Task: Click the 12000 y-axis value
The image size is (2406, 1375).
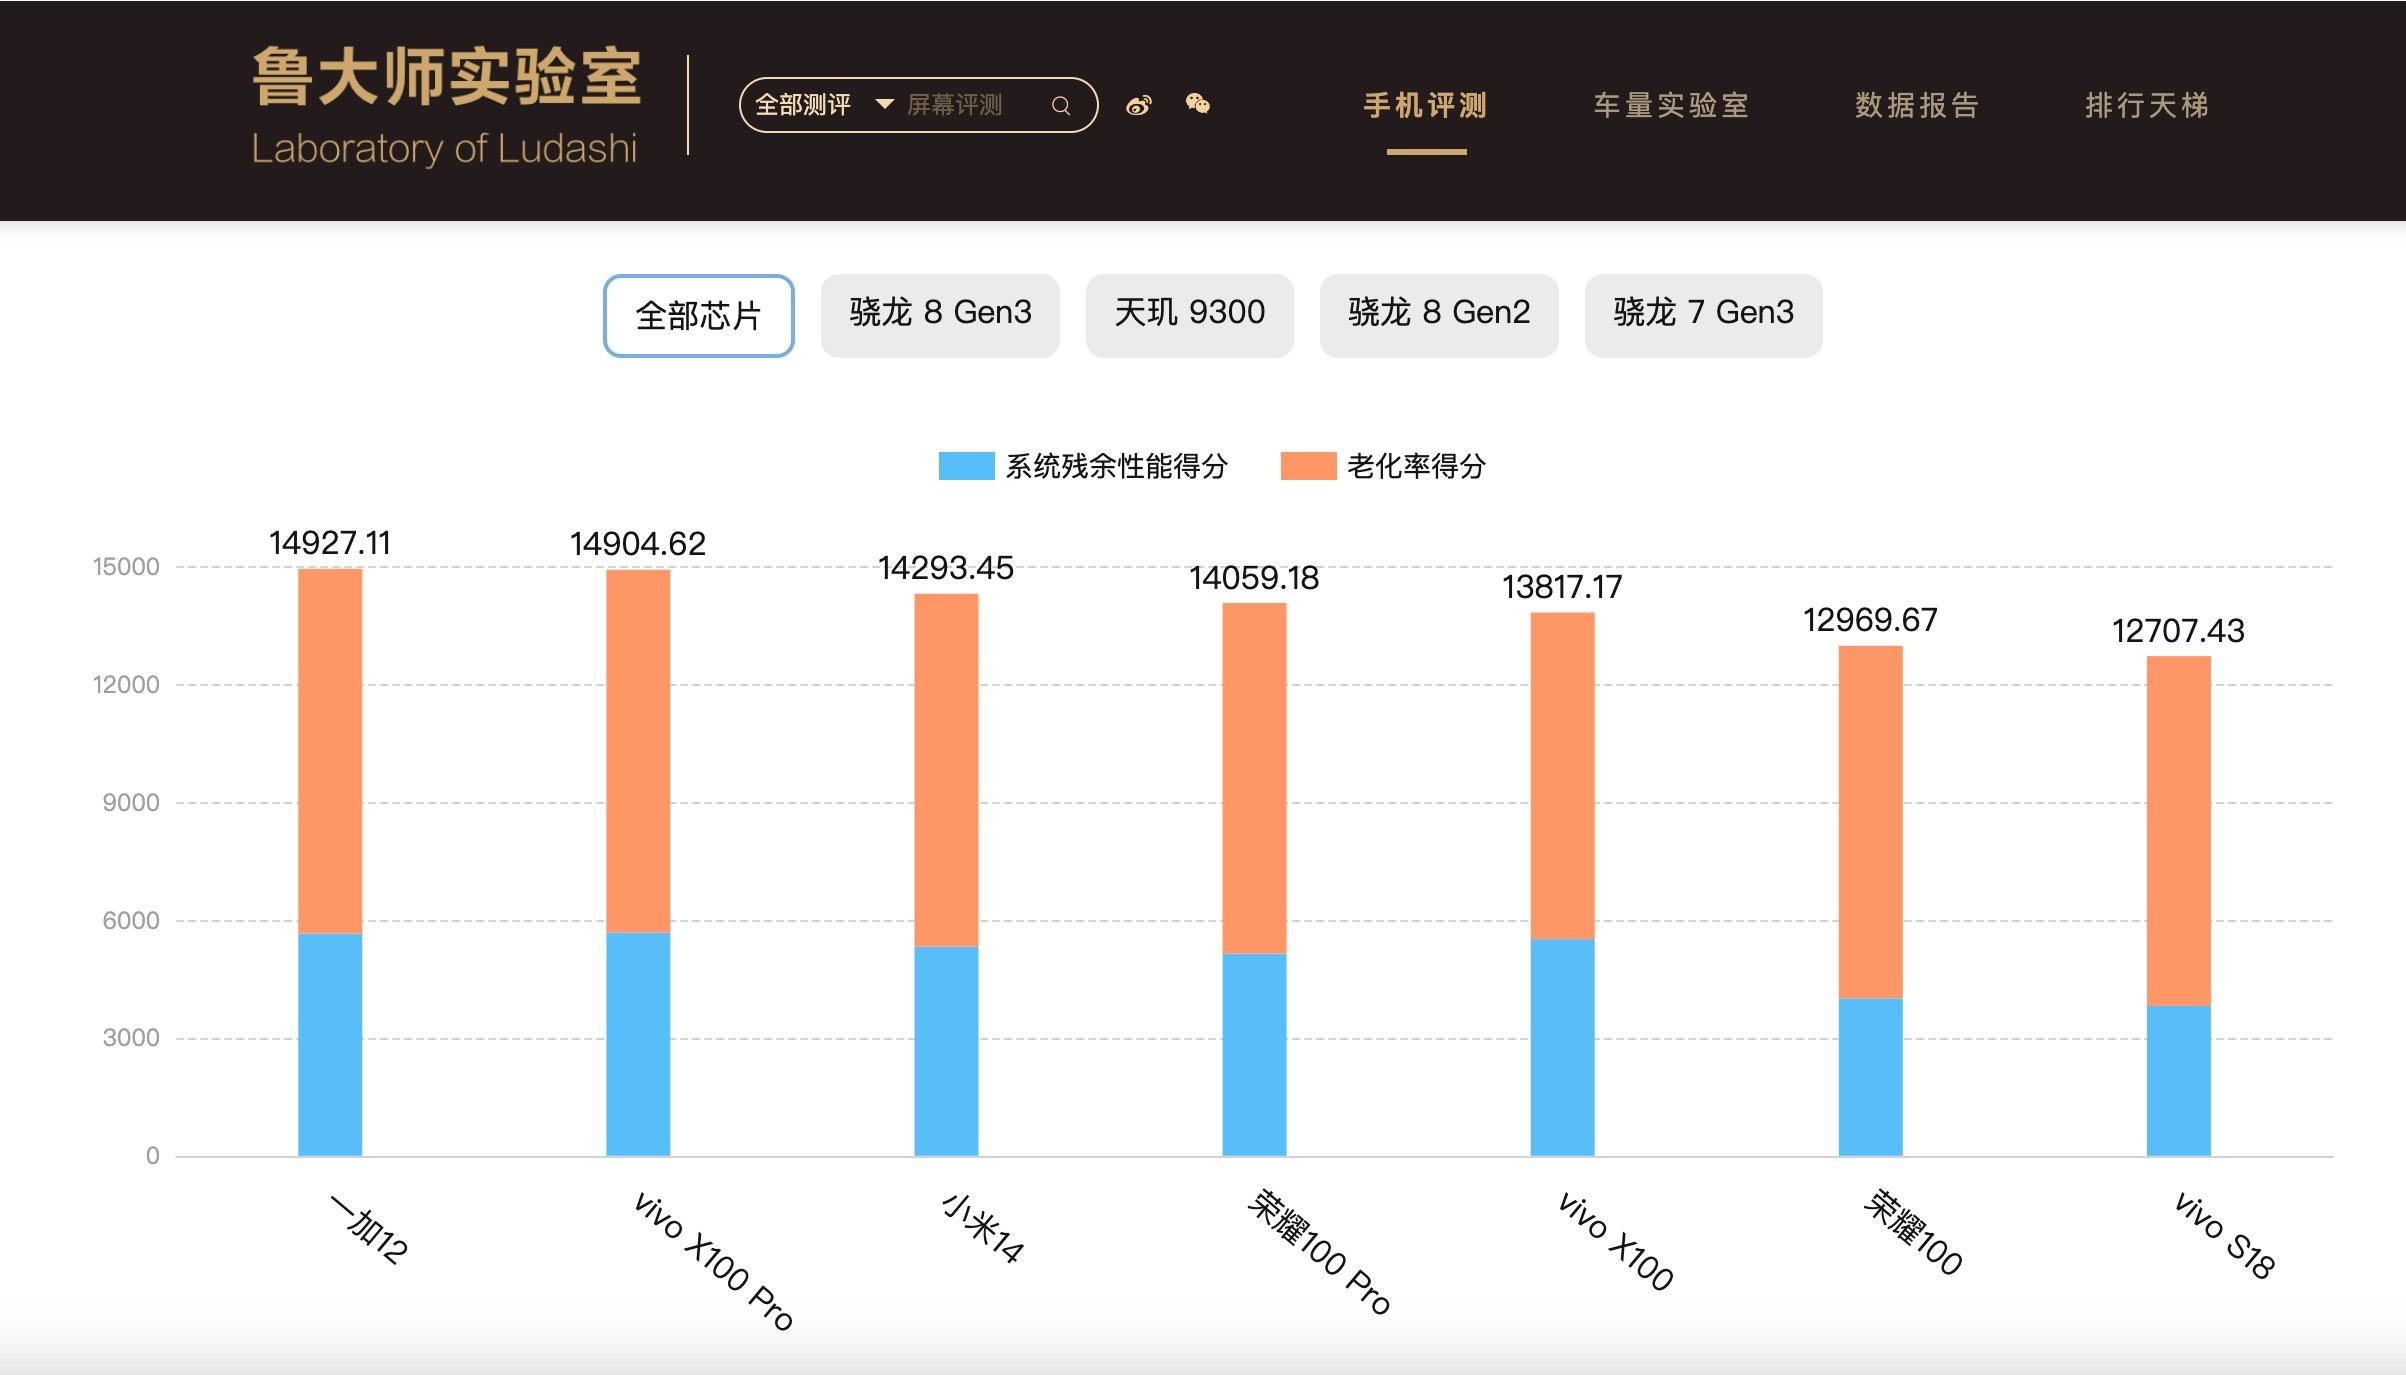Action: tap(126, 685)
